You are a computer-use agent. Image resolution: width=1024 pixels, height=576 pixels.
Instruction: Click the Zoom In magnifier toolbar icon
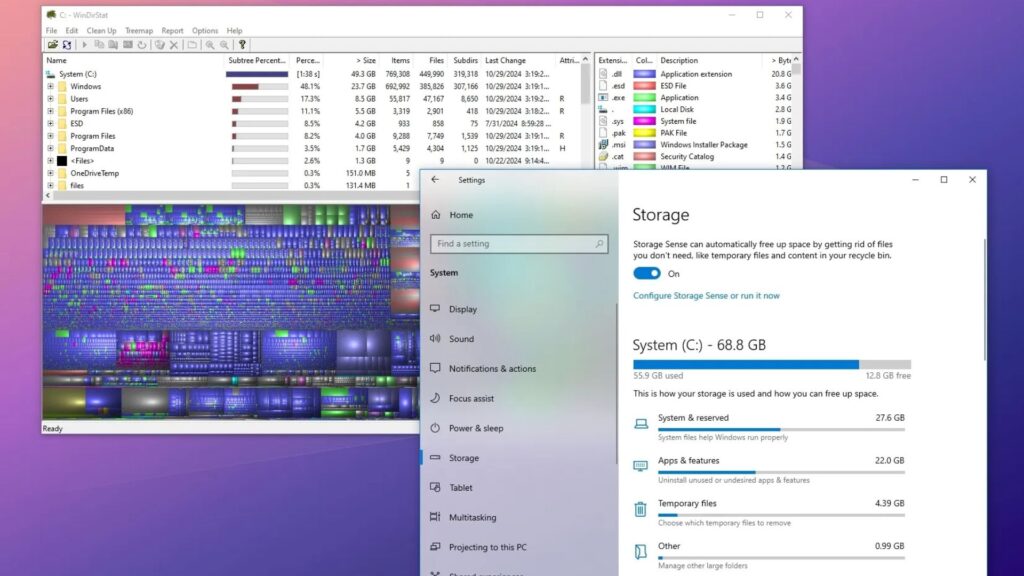(210, 45)
